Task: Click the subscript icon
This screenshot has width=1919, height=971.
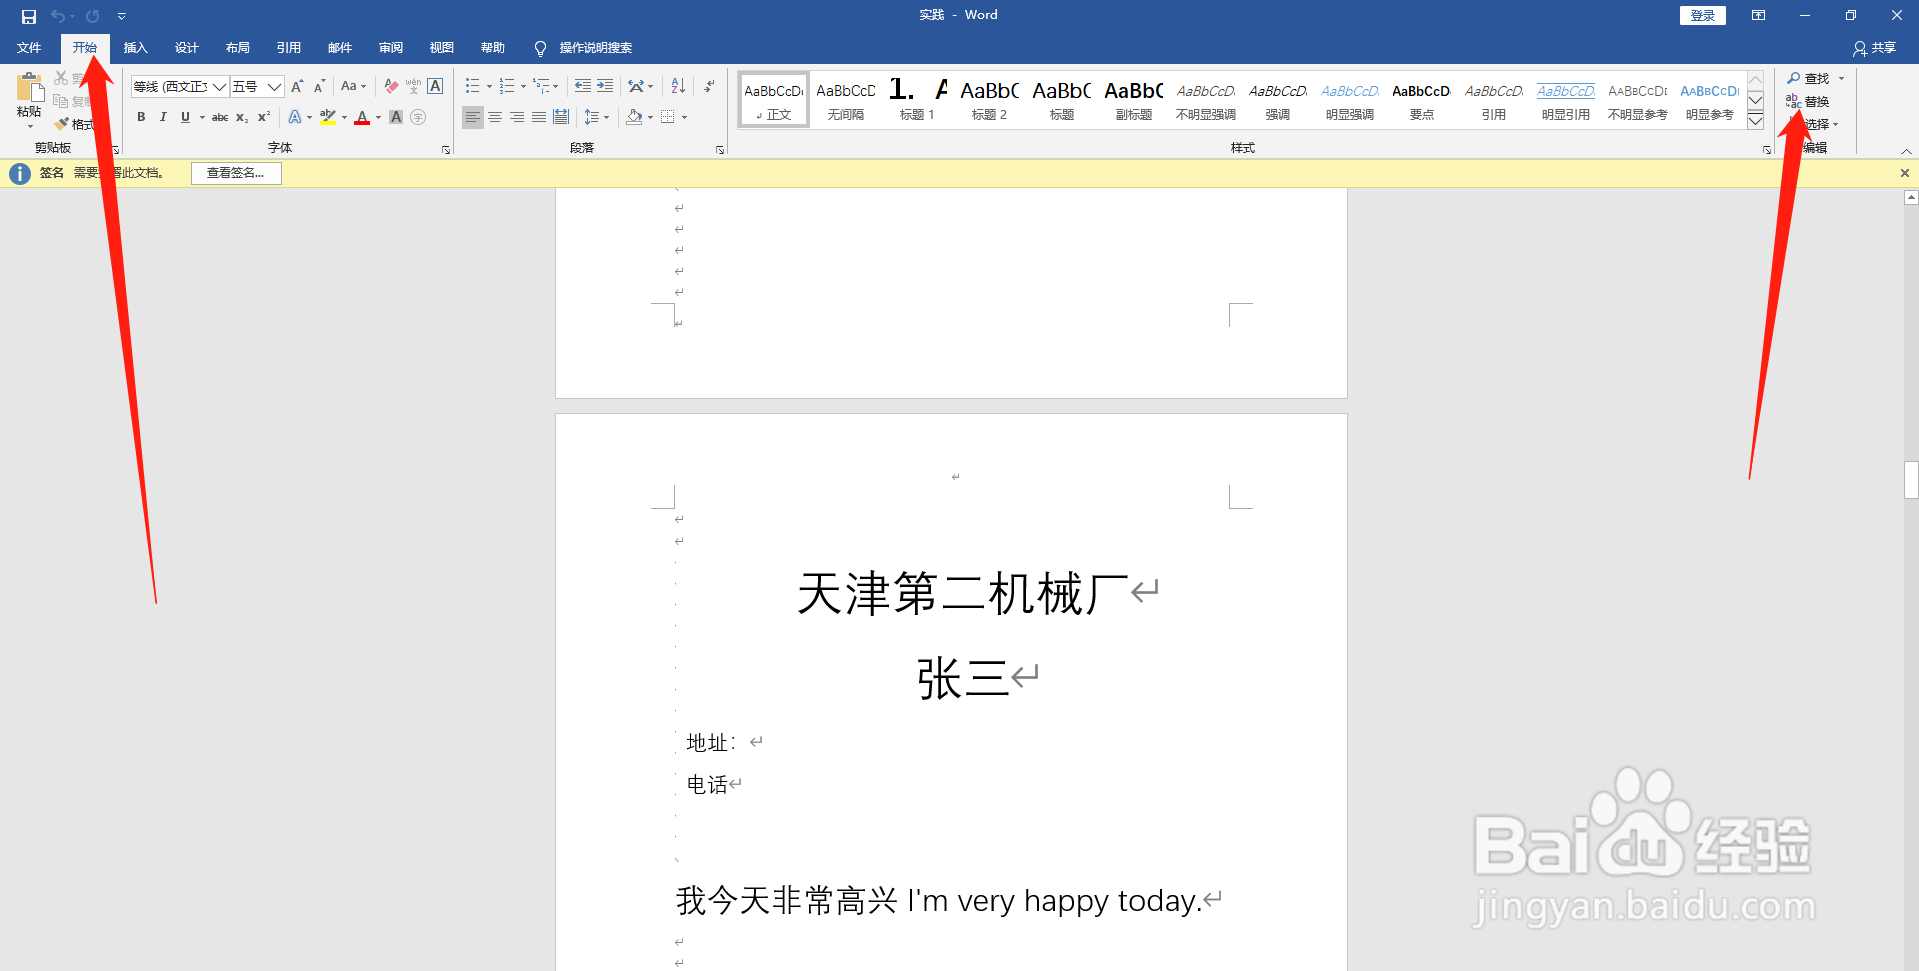Action: (241, 117)
